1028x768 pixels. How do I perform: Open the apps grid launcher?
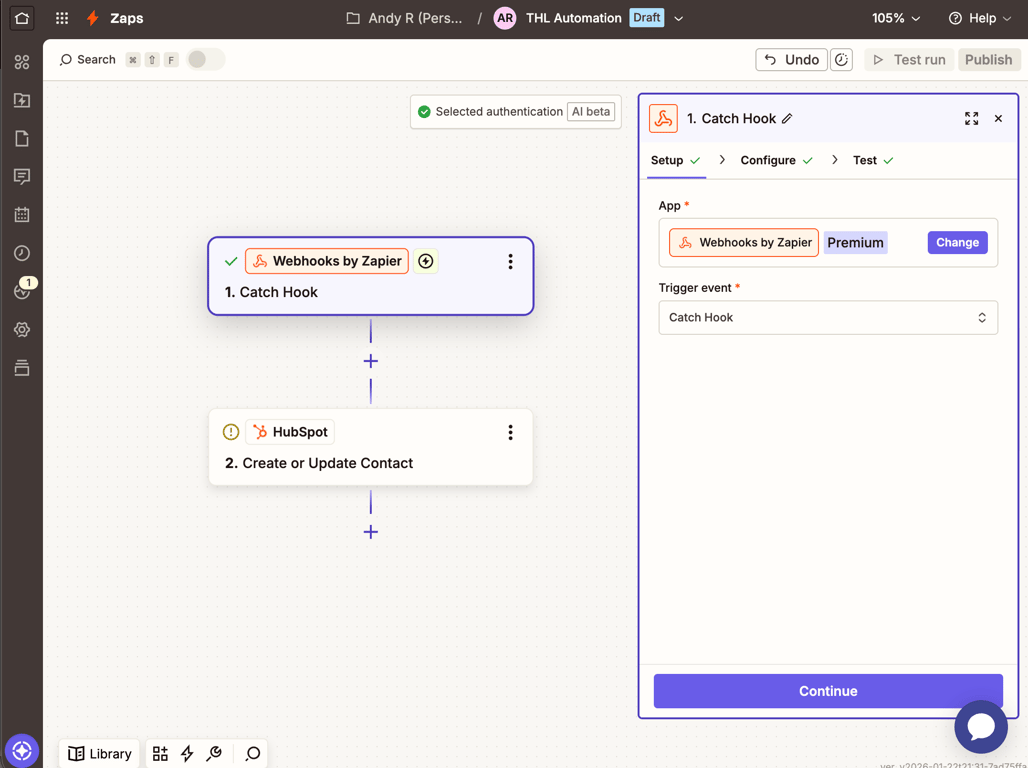(x=62, y=18)
